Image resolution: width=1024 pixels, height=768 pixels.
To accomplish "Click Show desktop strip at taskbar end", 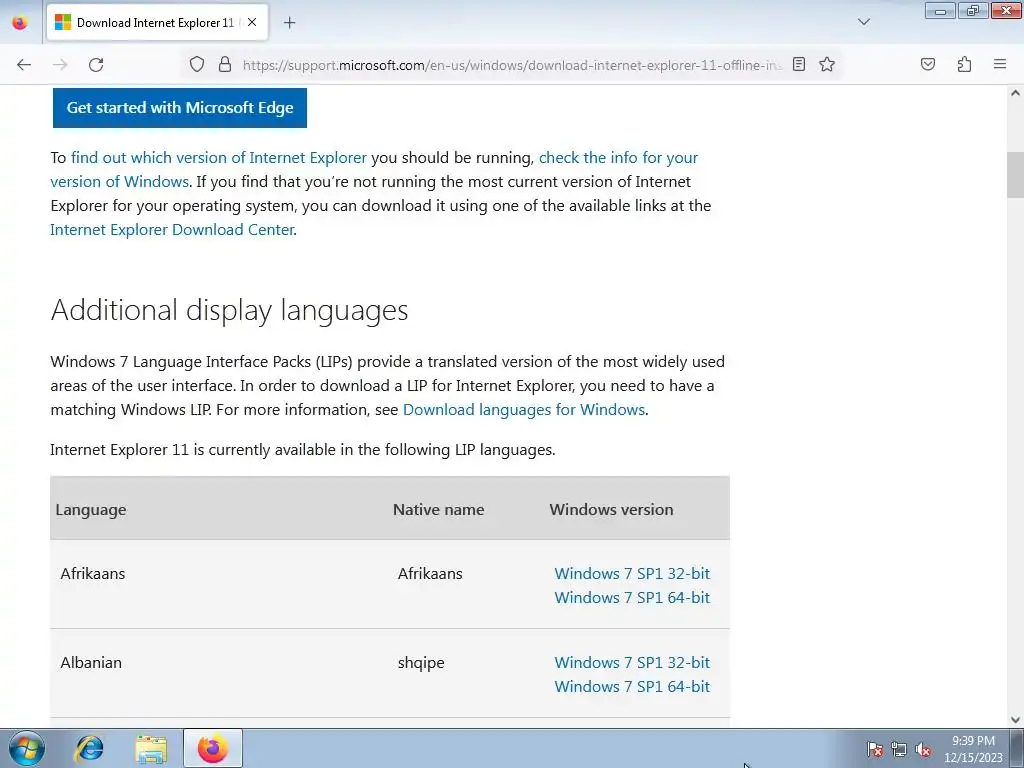I will point(1017,748).
